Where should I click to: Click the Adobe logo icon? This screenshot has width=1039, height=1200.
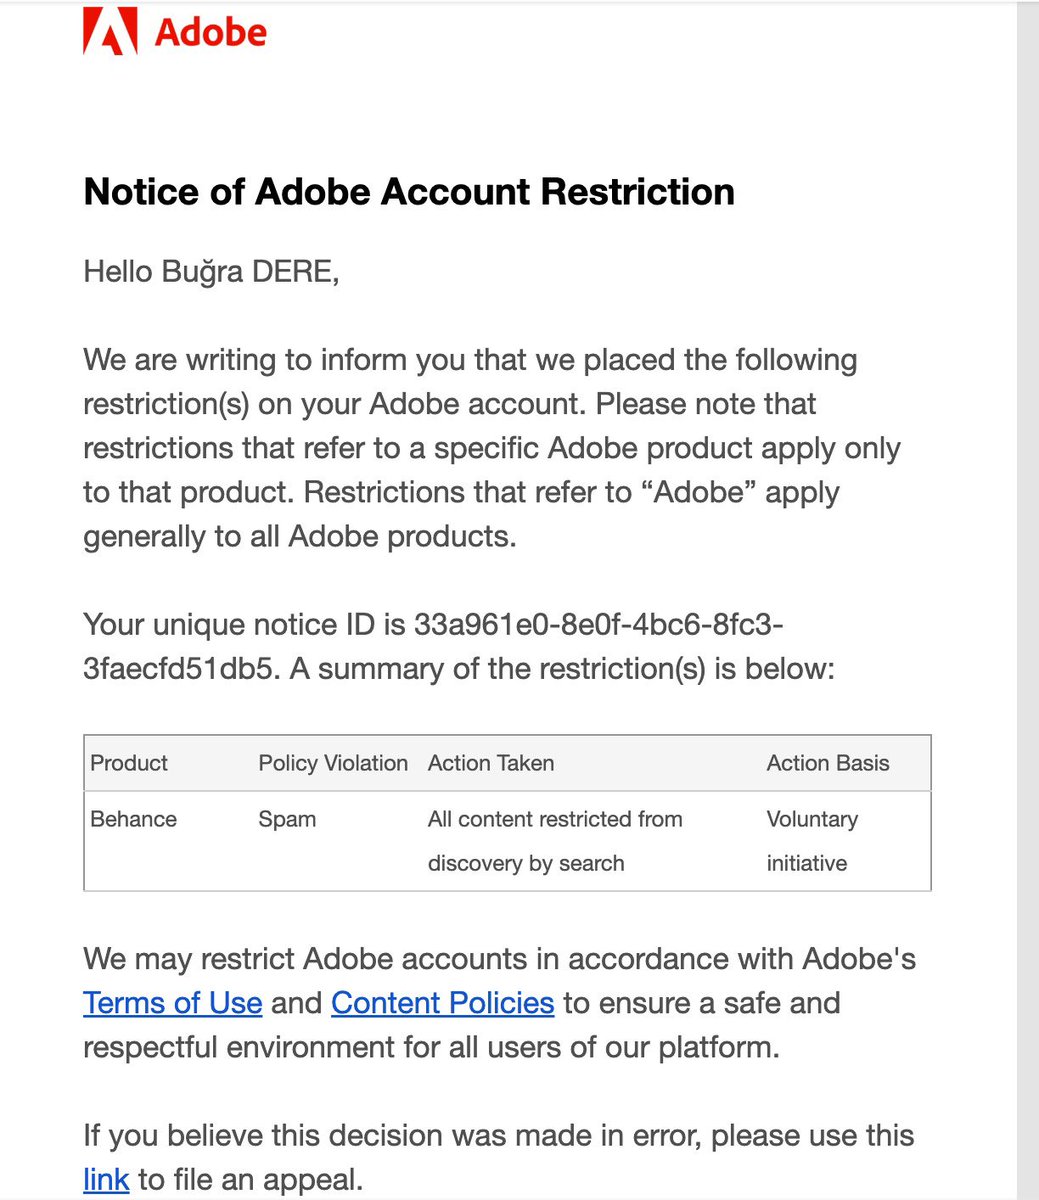tap(109, 31)
